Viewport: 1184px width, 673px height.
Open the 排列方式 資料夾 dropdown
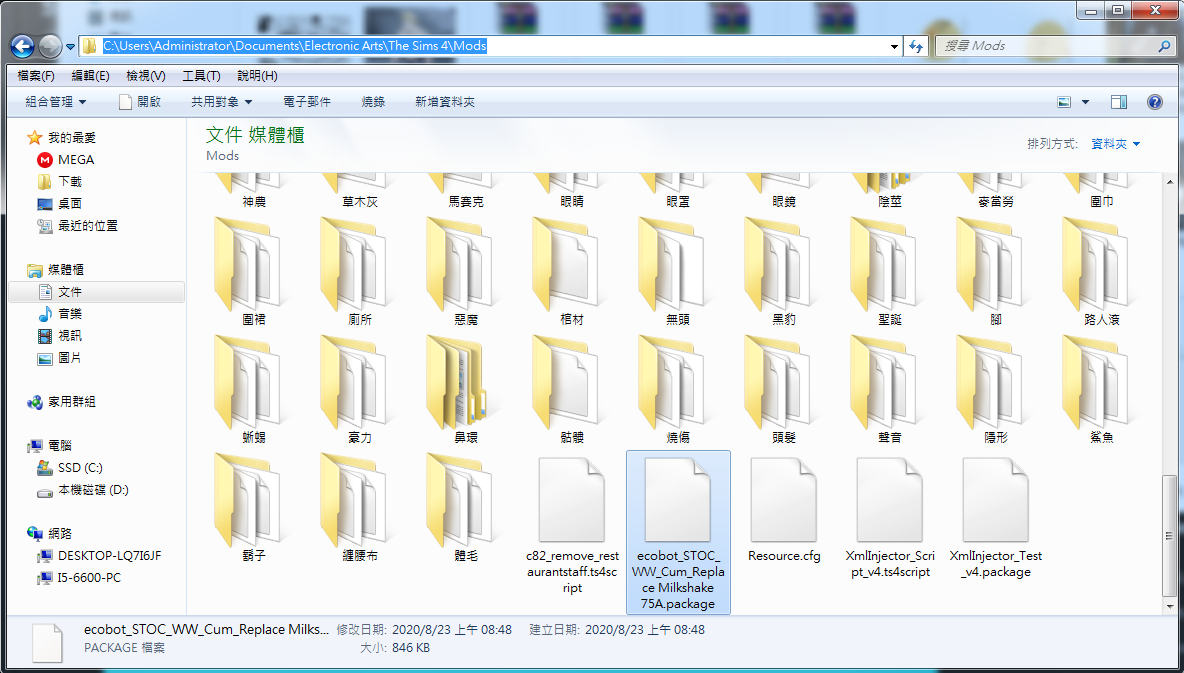pos(1115,144)
